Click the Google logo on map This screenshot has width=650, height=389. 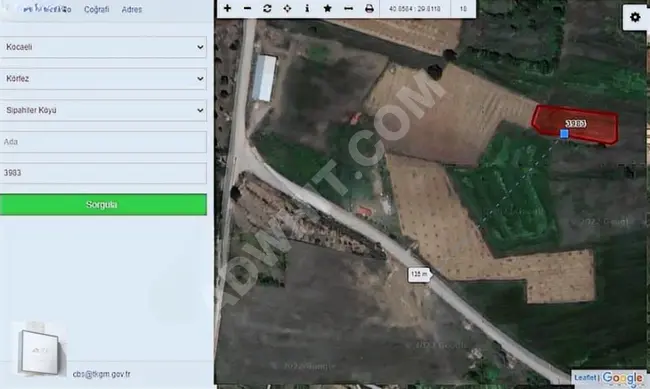(622, 377)
